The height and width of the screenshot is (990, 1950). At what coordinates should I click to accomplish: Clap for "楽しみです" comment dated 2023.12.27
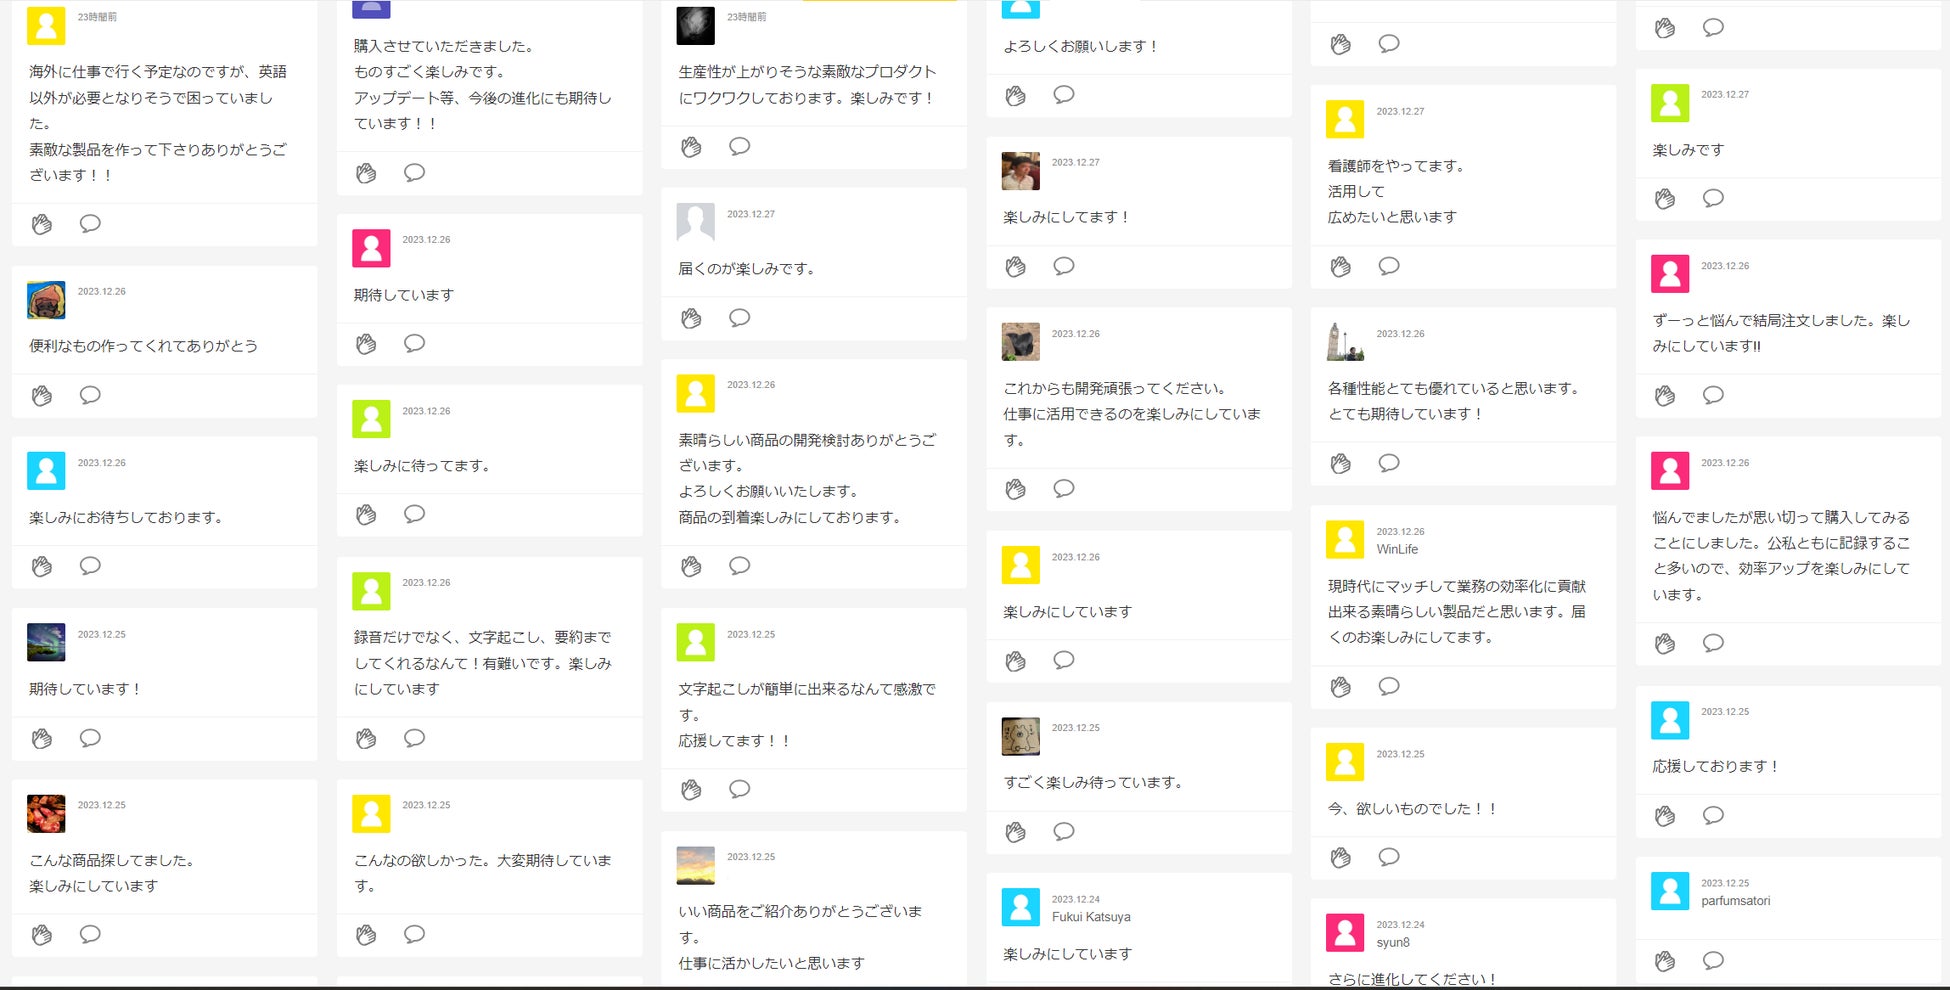(1664, 199)
